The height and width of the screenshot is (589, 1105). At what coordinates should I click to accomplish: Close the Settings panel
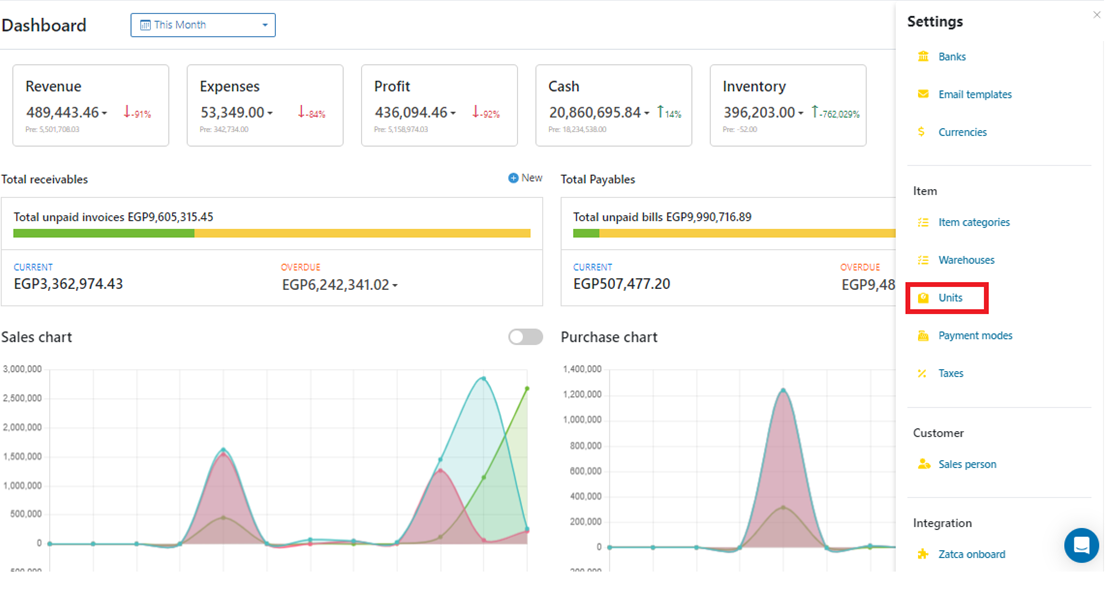point(1096,15)
